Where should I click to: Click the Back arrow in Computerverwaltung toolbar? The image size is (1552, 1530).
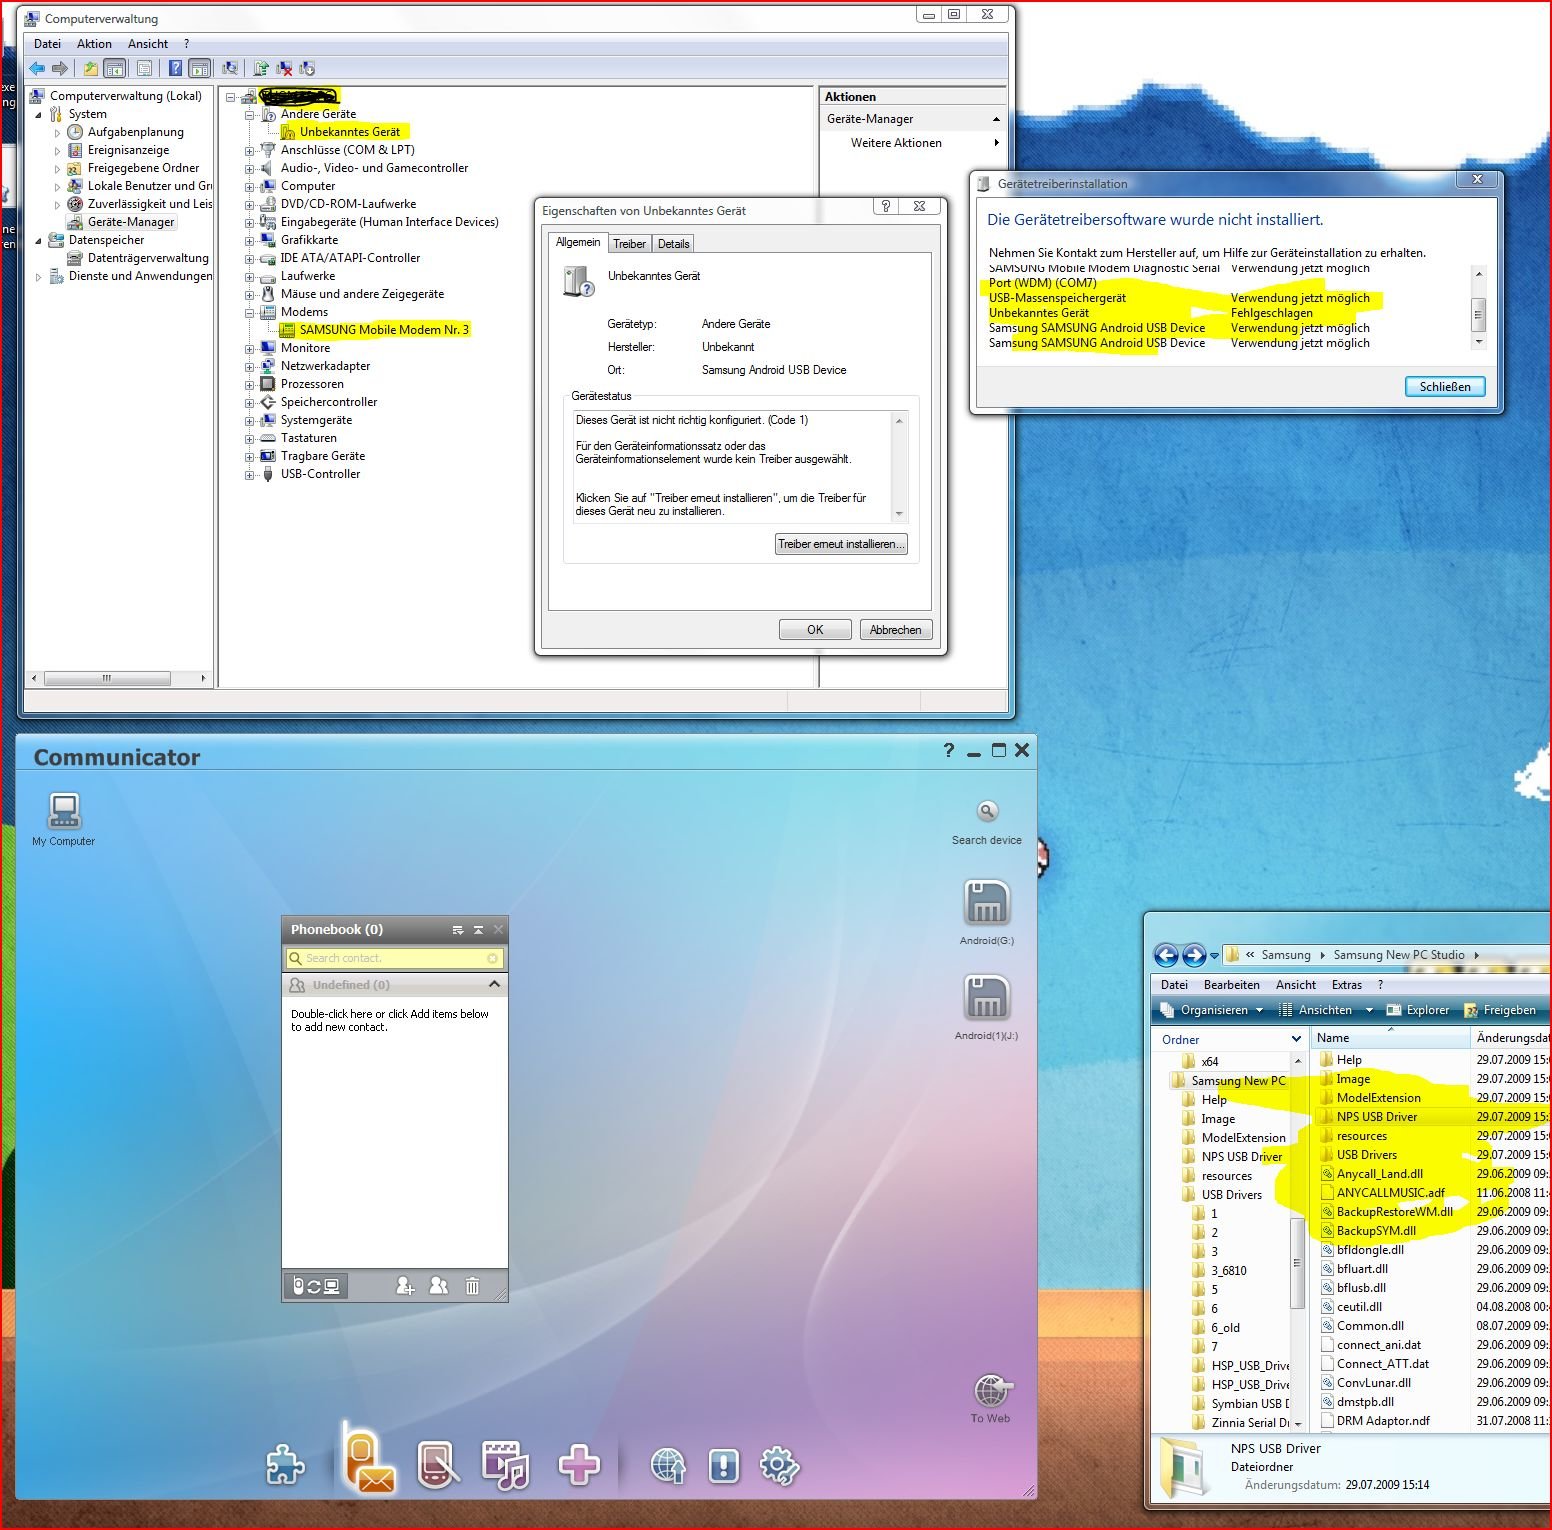point(38,68)
